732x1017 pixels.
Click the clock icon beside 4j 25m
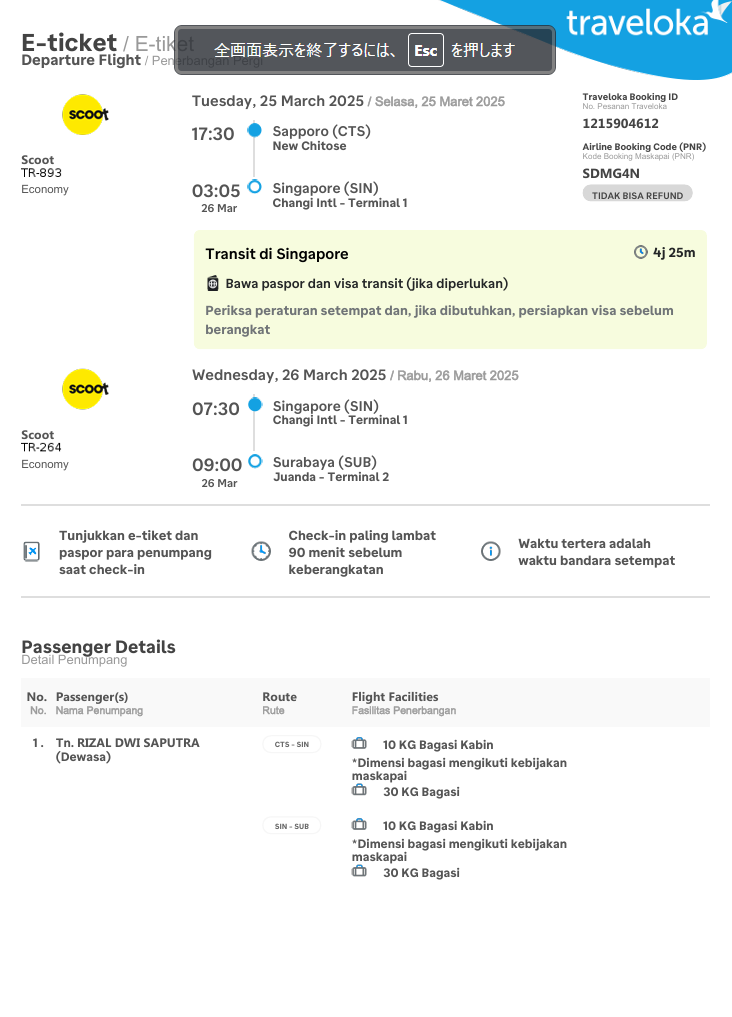(x=641, y=252)
